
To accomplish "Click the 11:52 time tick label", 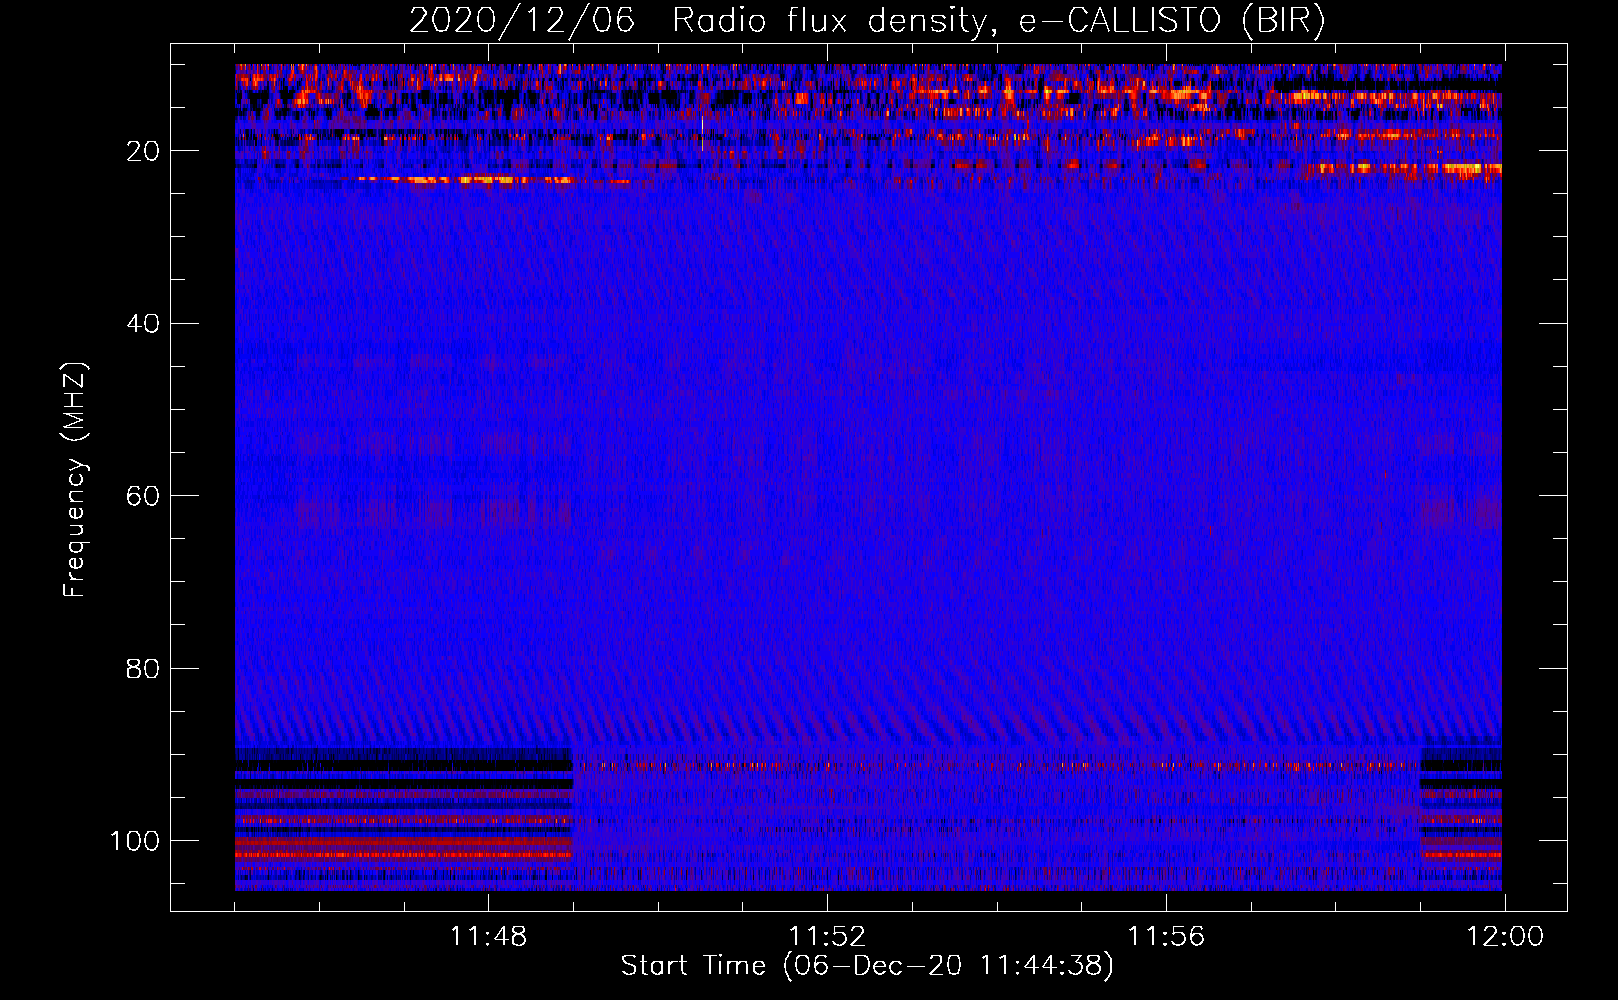I will click(827, 937).
